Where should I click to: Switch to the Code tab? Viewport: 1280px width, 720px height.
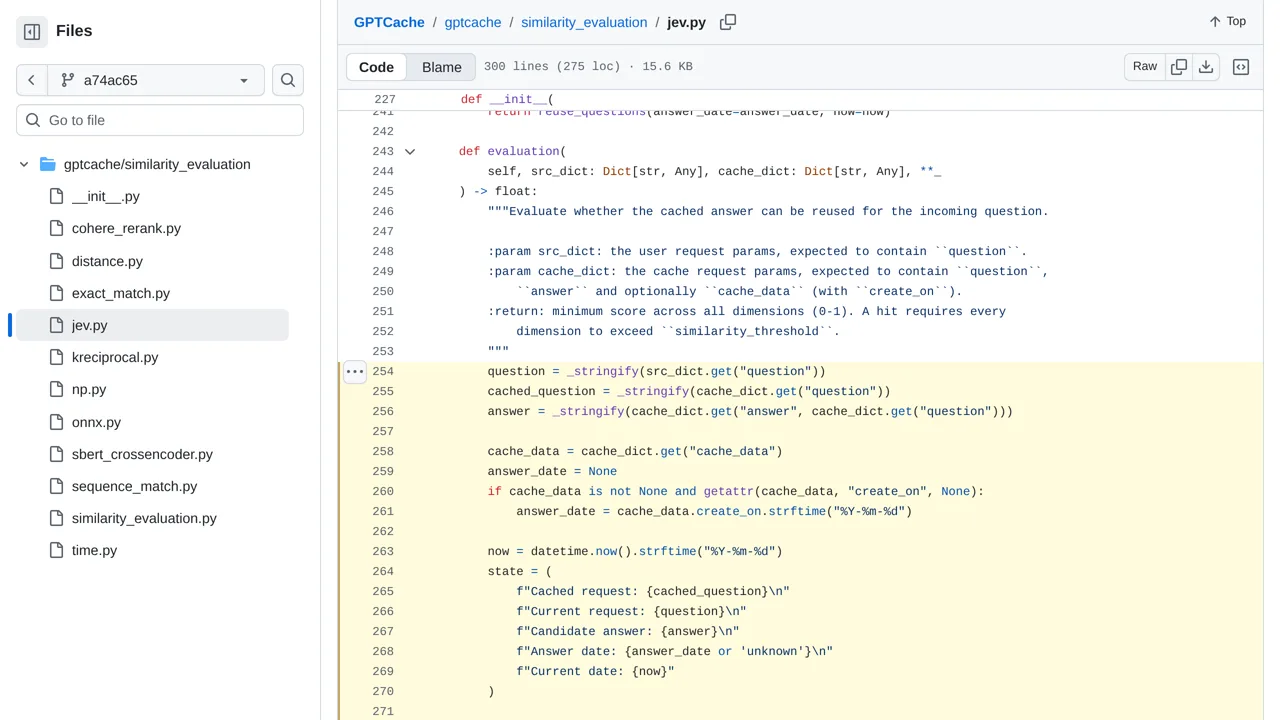pos(376,67)
